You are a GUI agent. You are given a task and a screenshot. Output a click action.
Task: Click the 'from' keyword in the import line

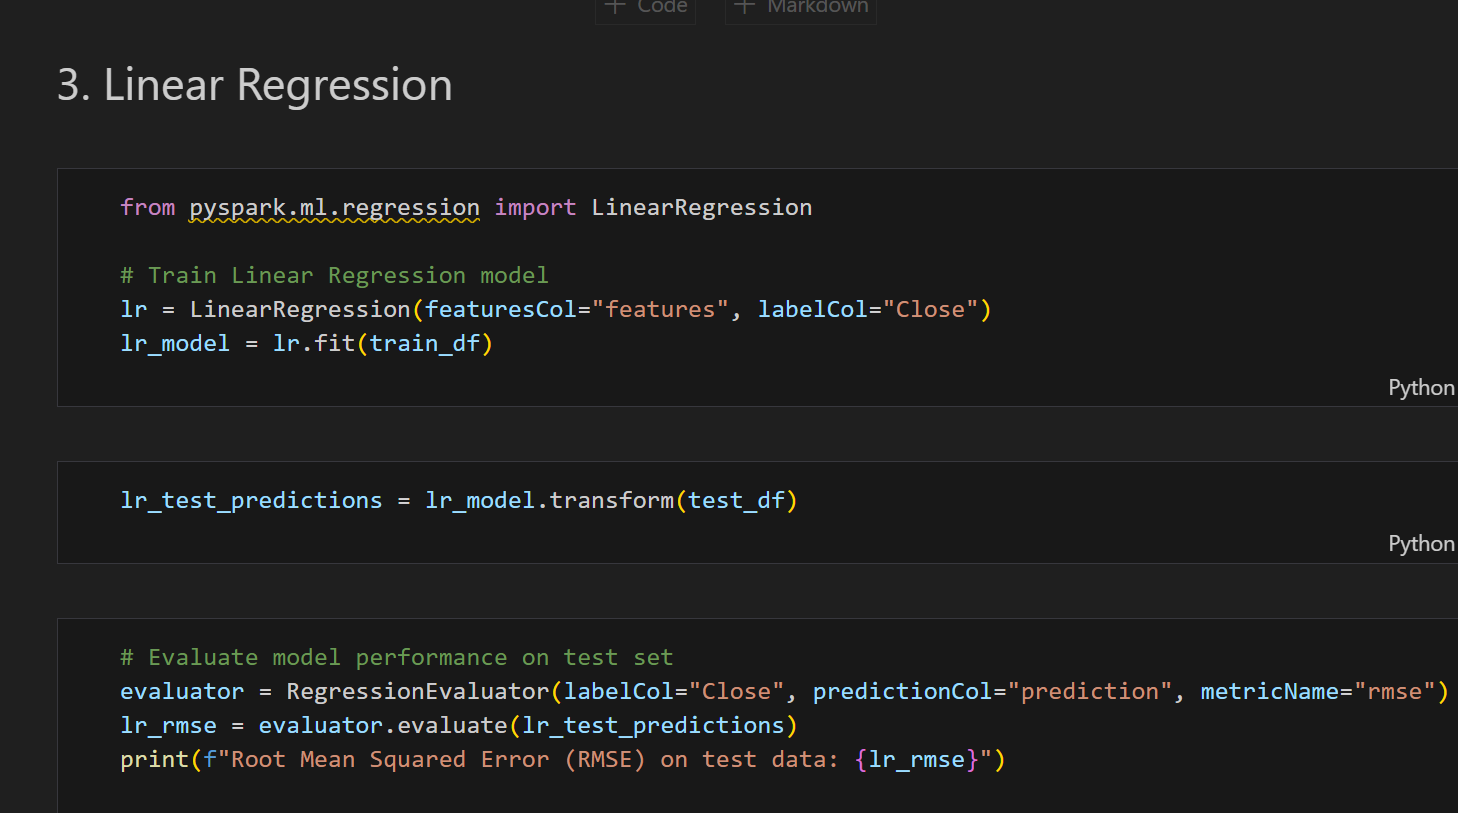pyautogui.click(x=147, y=208)
